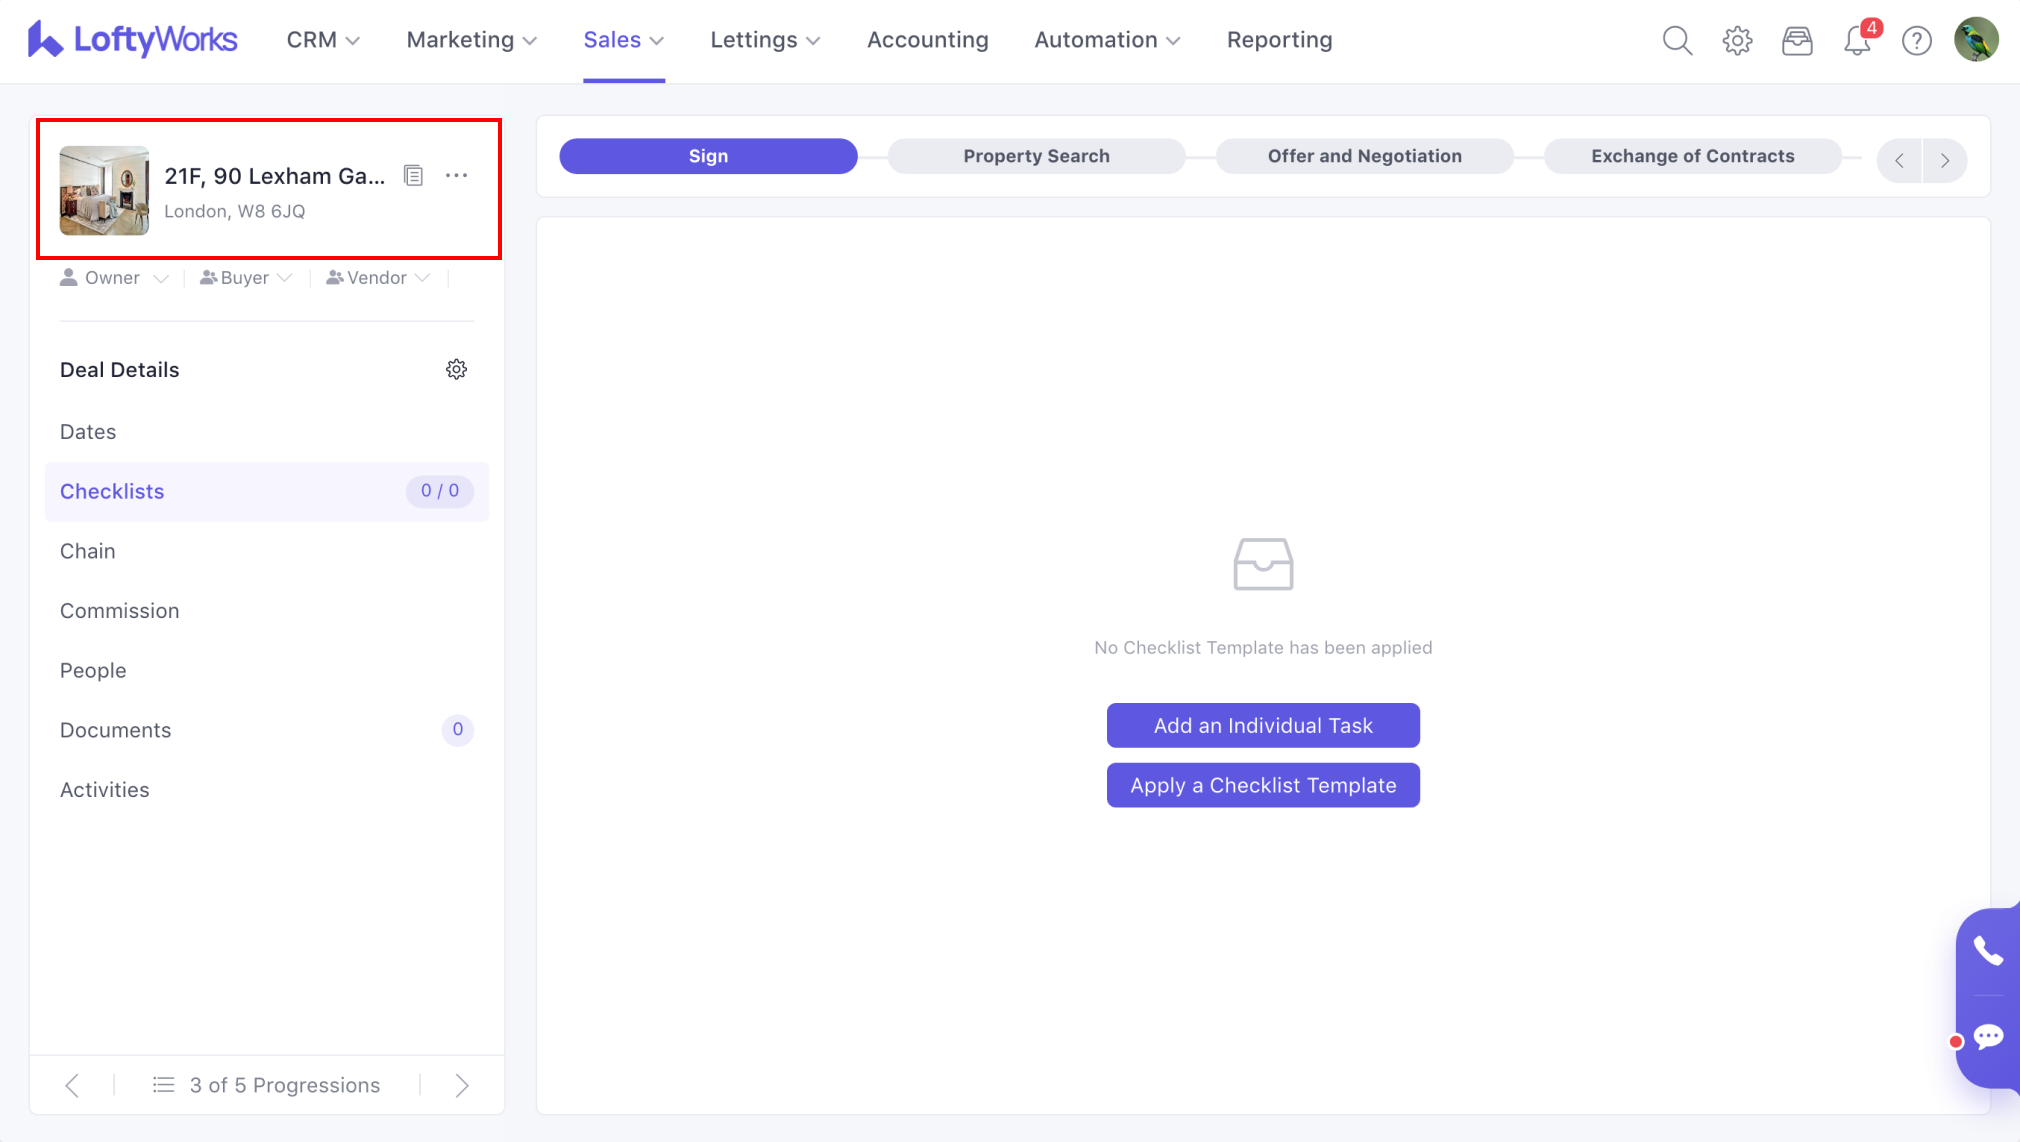Image resolution: width=2020 pixels, height=1142 pixels.
Task: Expand the Buyer dropdown
Action: pyautogui.click(x=246, y=278)
